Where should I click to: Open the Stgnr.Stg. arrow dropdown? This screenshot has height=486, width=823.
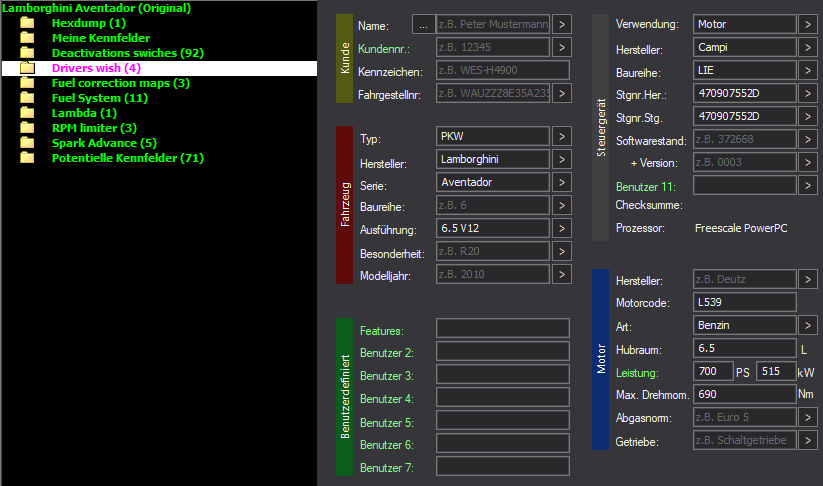[x=808, y=117]
